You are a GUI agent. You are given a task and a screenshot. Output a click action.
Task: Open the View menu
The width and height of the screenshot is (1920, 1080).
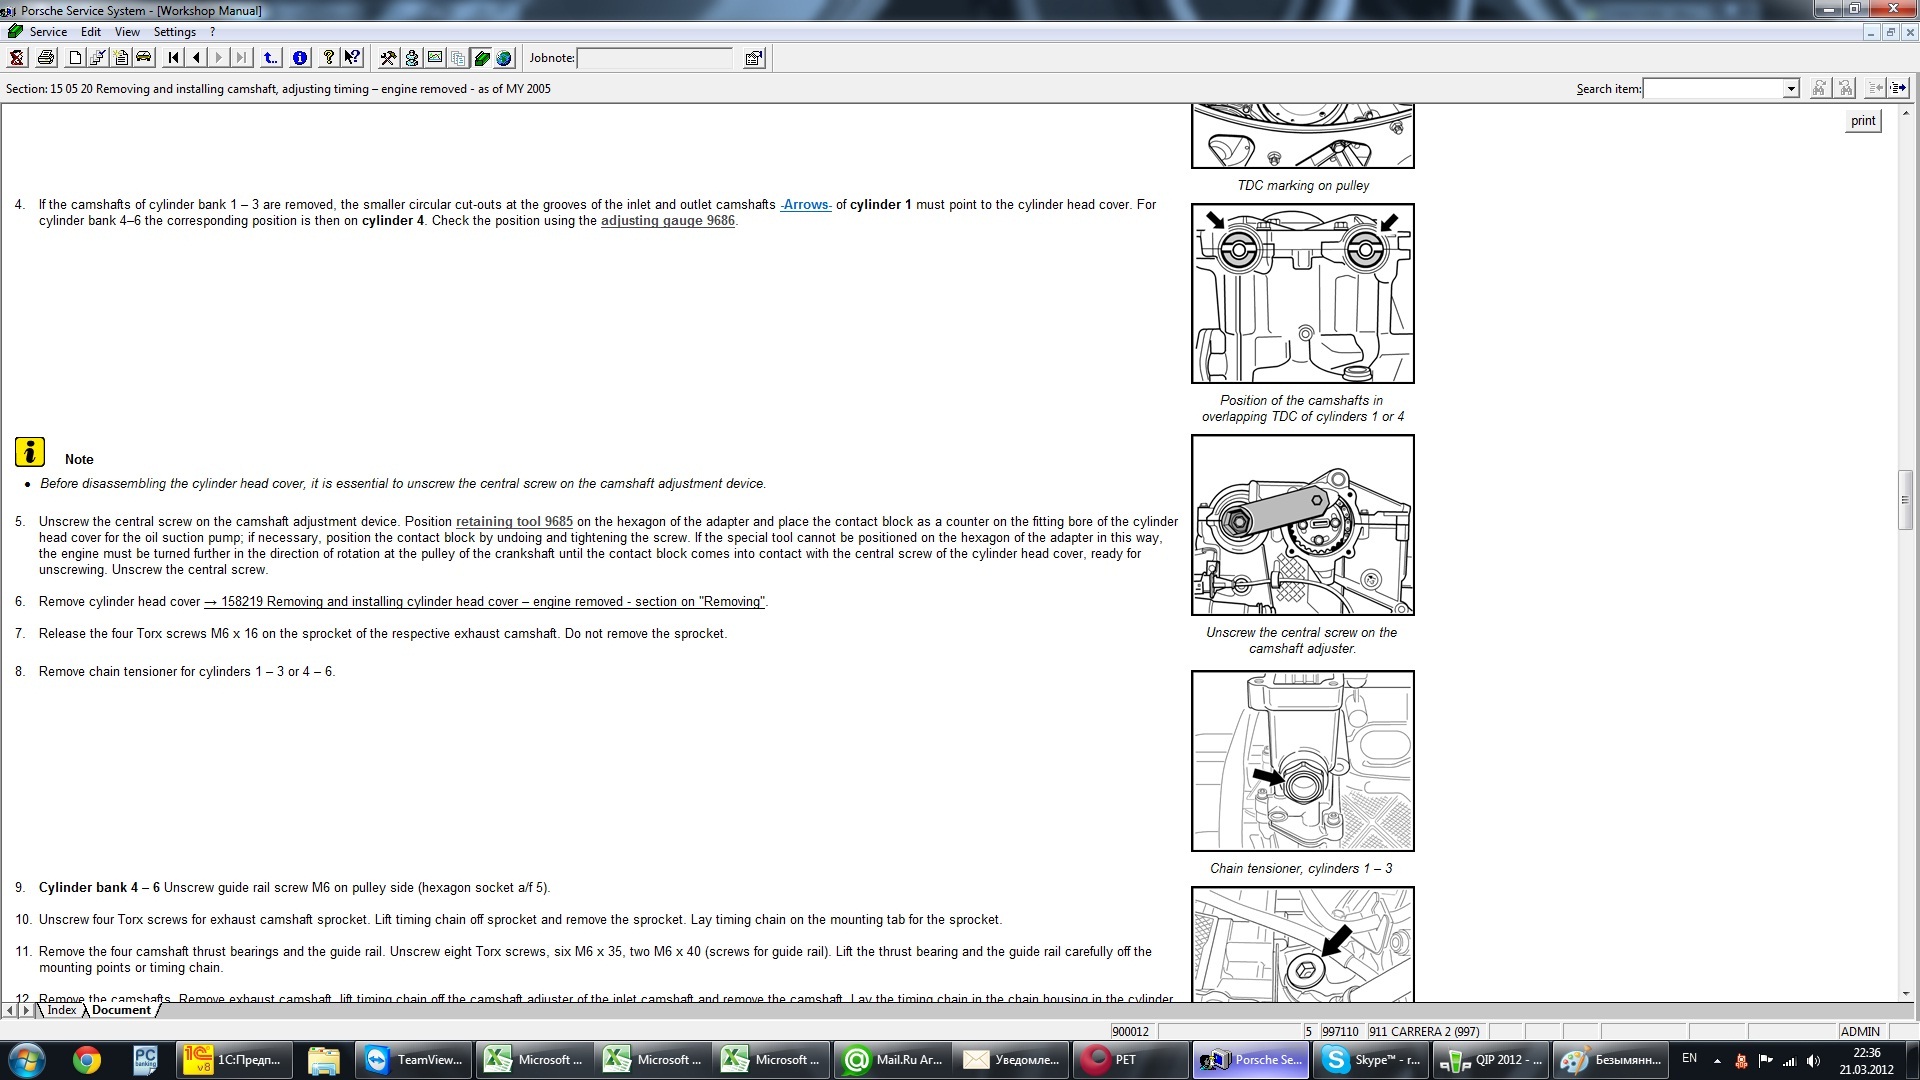[x=127, y=32]
